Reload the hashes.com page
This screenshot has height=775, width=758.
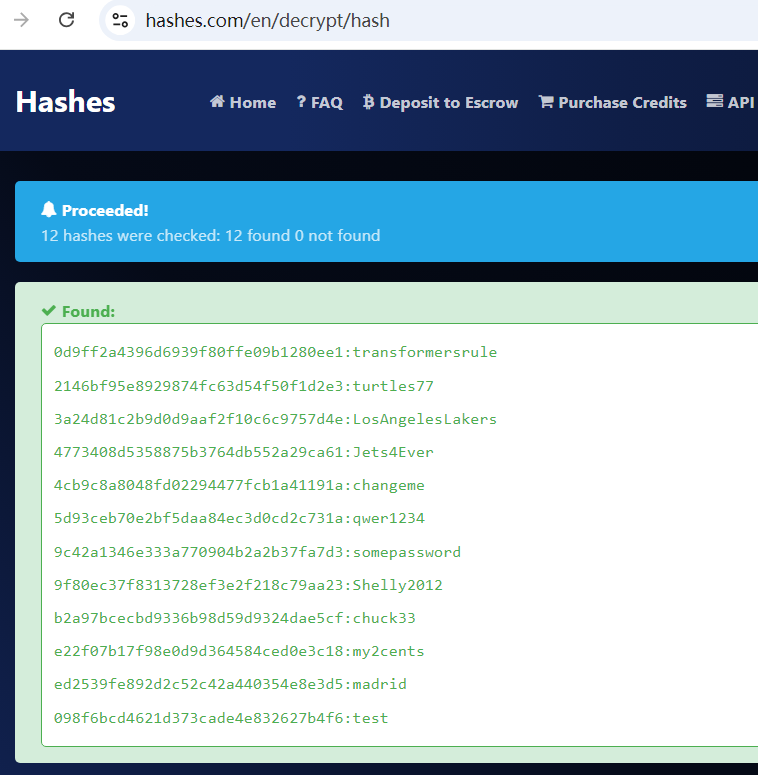coord(67,20)
